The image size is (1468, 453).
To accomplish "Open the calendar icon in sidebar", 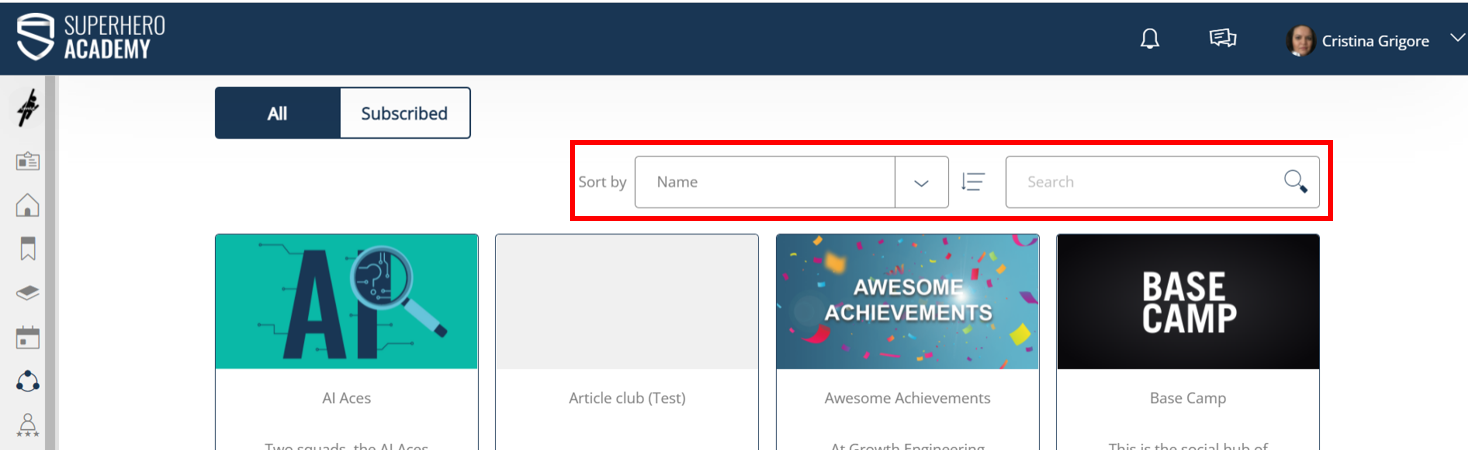I will (28, 337).
